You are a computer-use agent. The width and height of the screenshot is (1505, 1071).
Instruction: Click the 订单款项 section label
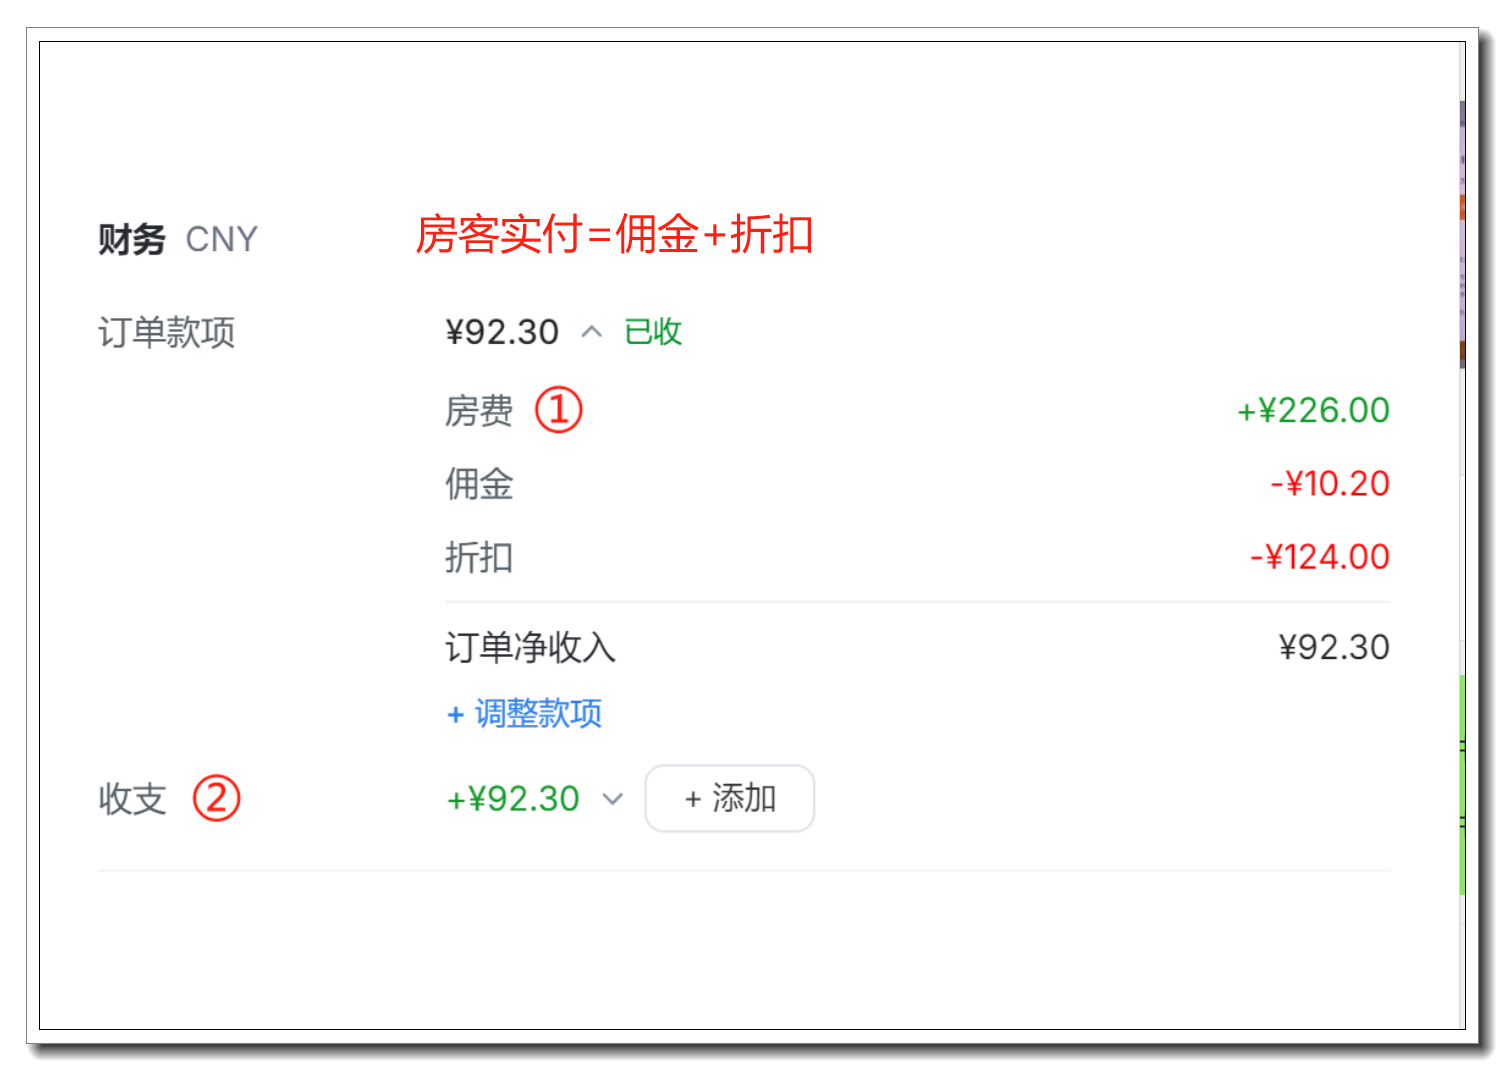(166, 332)
